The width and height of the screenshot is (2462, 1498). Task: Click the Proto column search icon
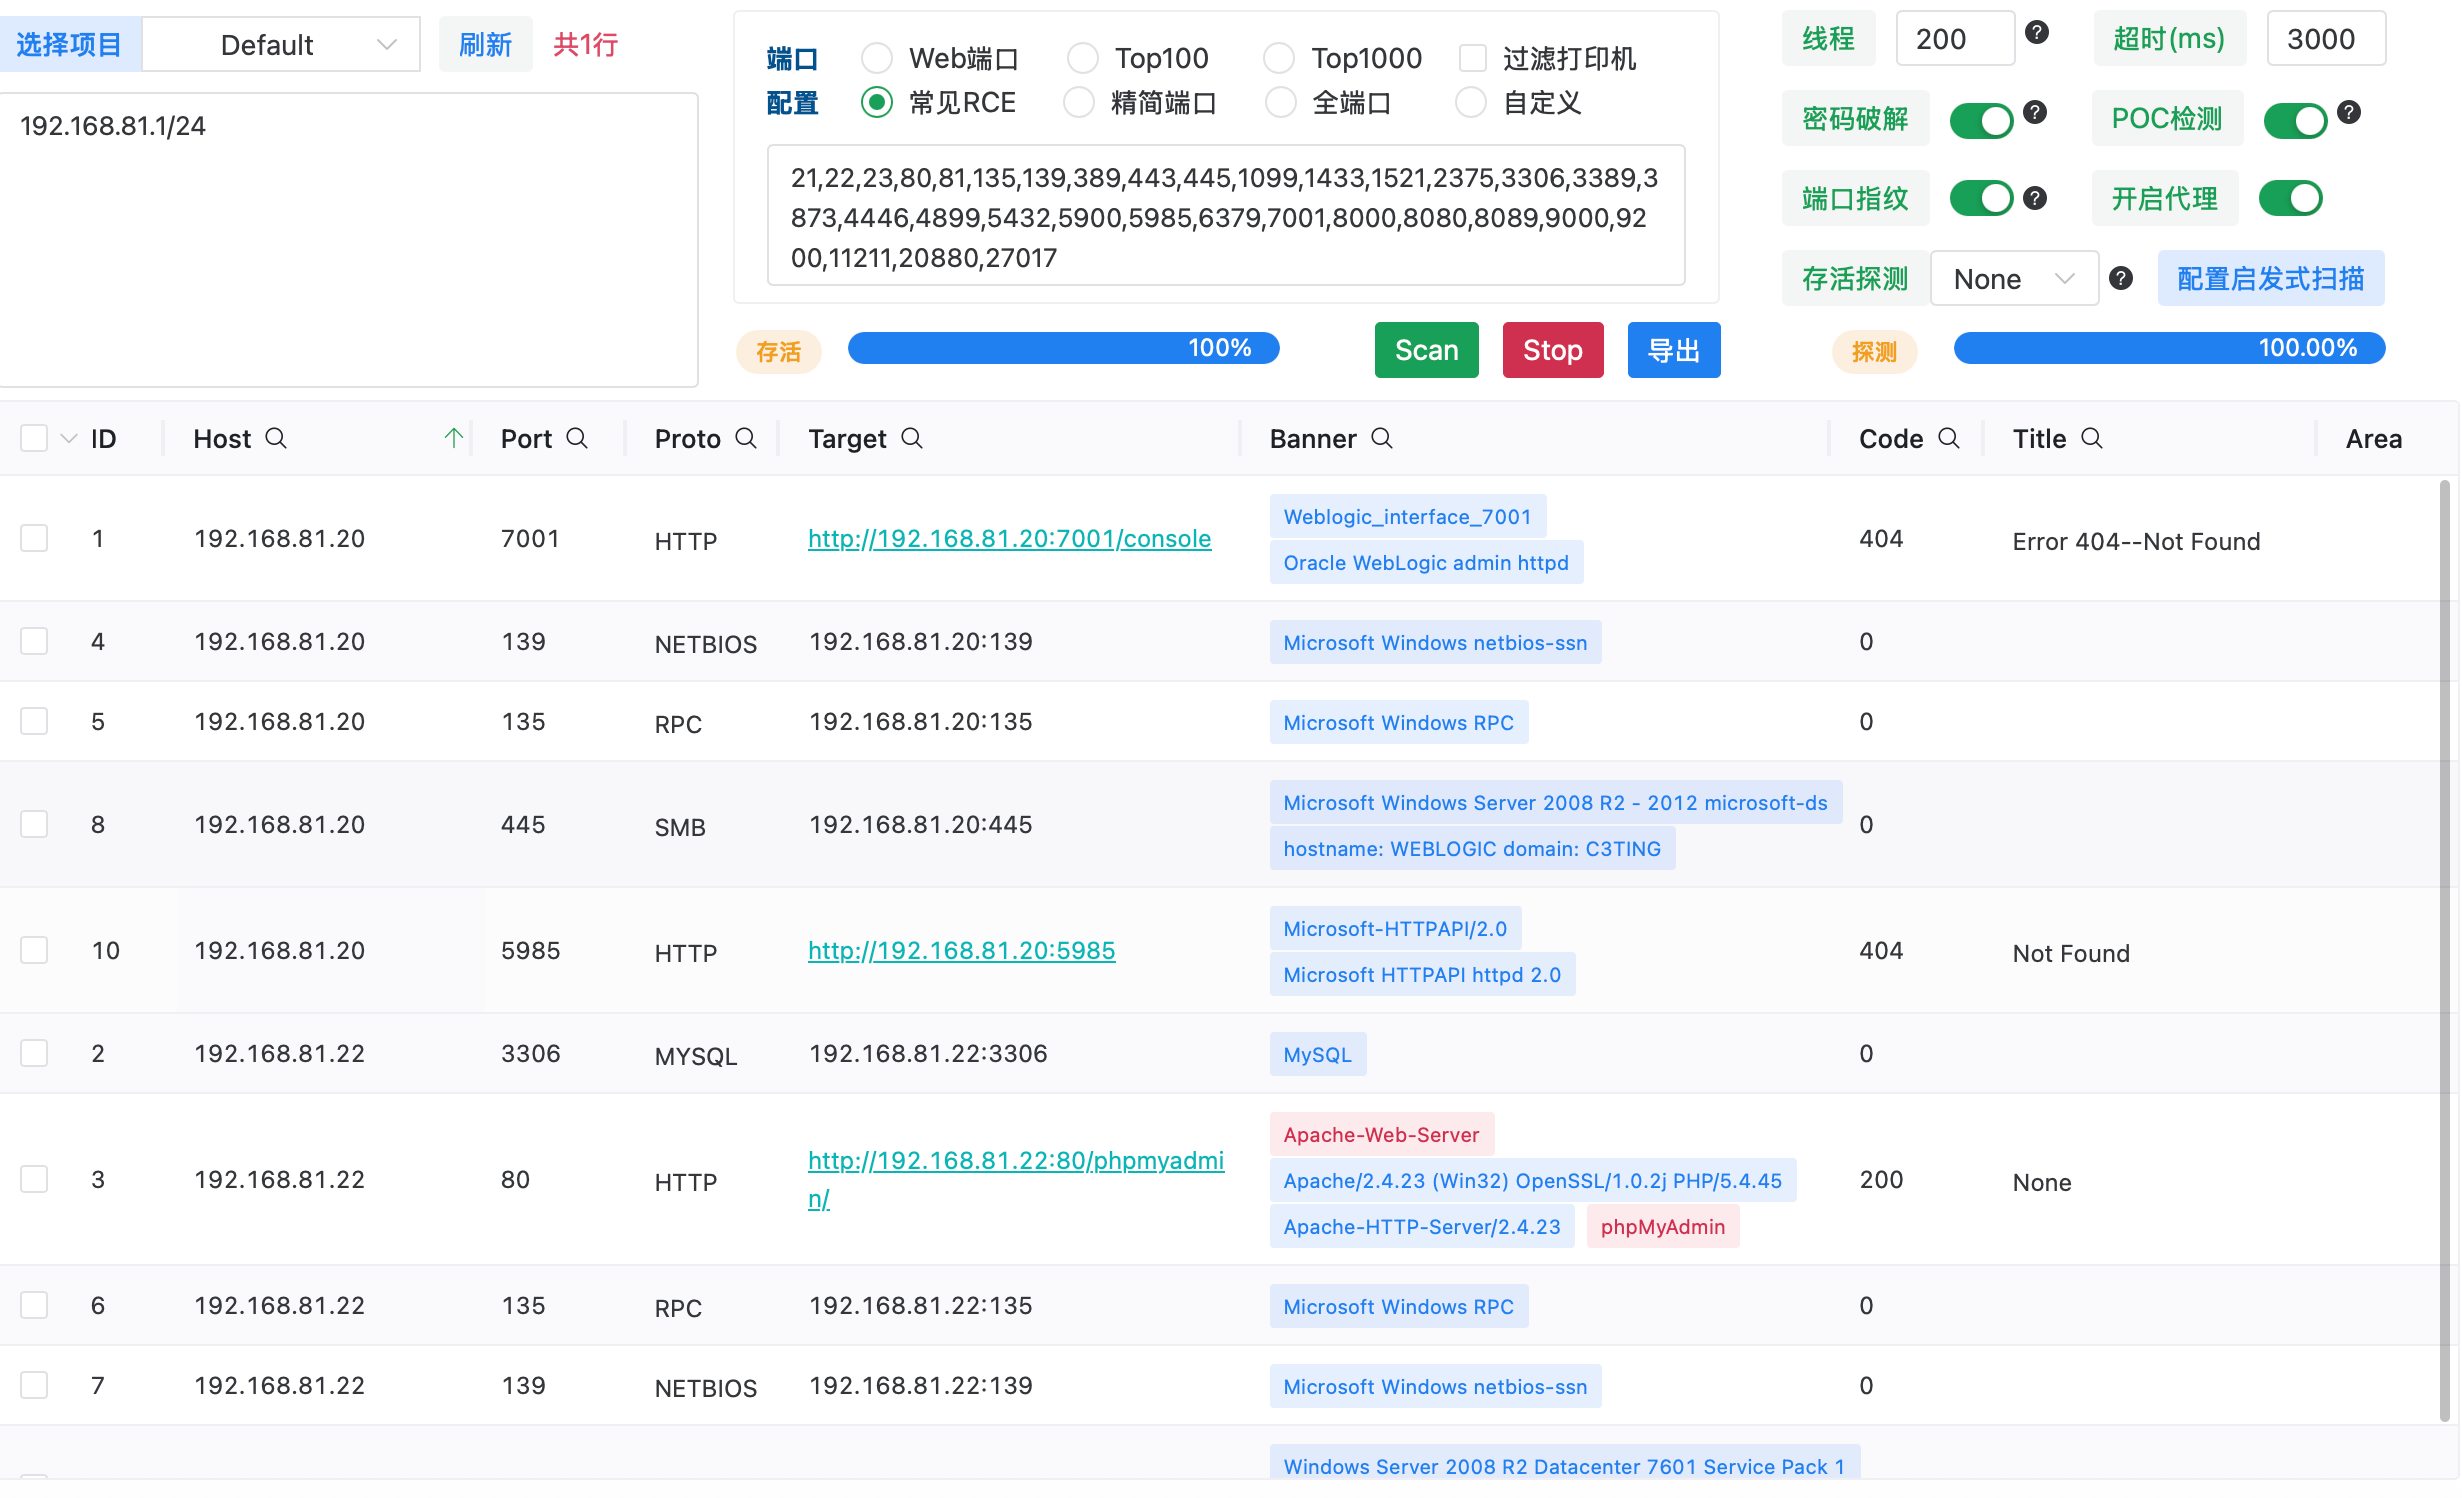tap(746, 439)
